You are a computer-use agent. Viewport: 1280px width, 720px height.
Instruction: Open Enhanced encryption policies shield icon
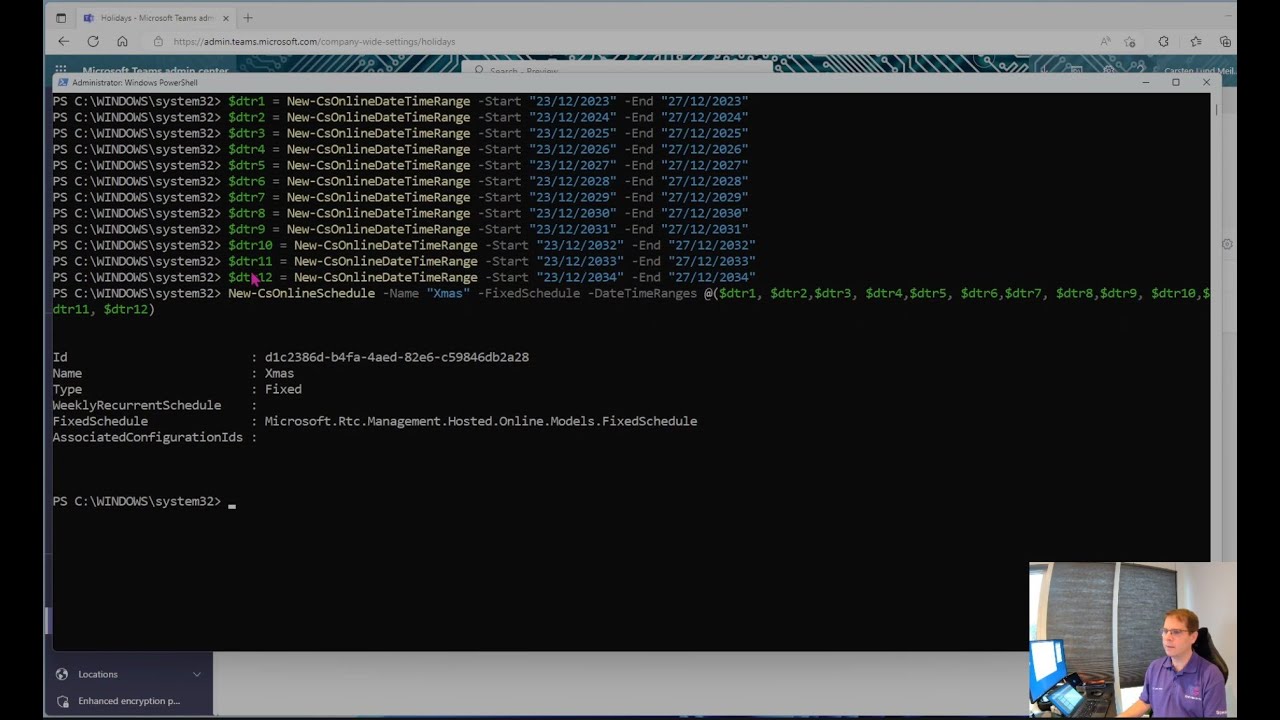[62, 701]
